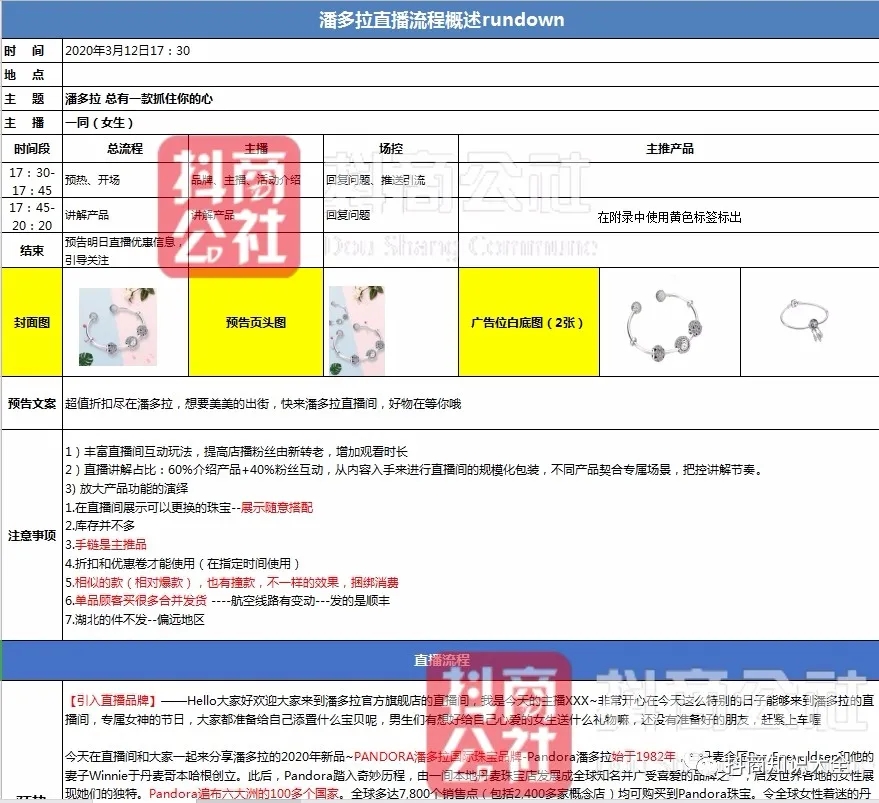Select the 结束 row label
This screenshot has width=879, height=803.
click(32, 250)
